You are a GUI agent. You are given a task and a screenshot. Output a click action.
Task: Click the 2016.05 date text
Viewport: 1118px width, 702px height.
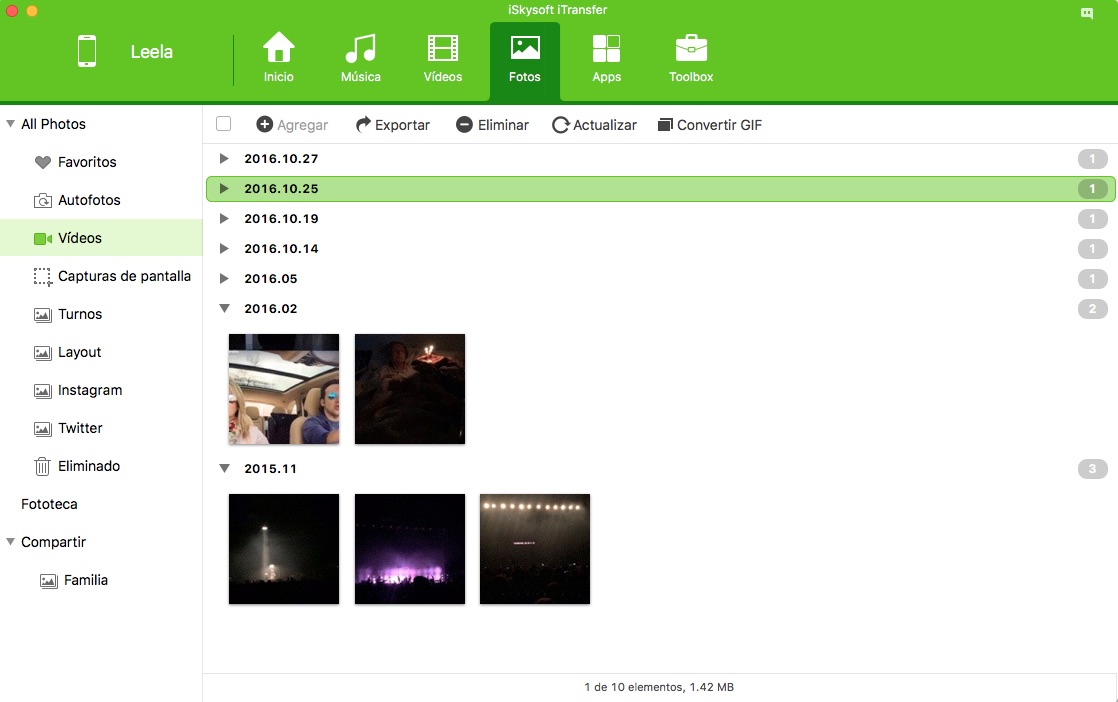[271, 279]
